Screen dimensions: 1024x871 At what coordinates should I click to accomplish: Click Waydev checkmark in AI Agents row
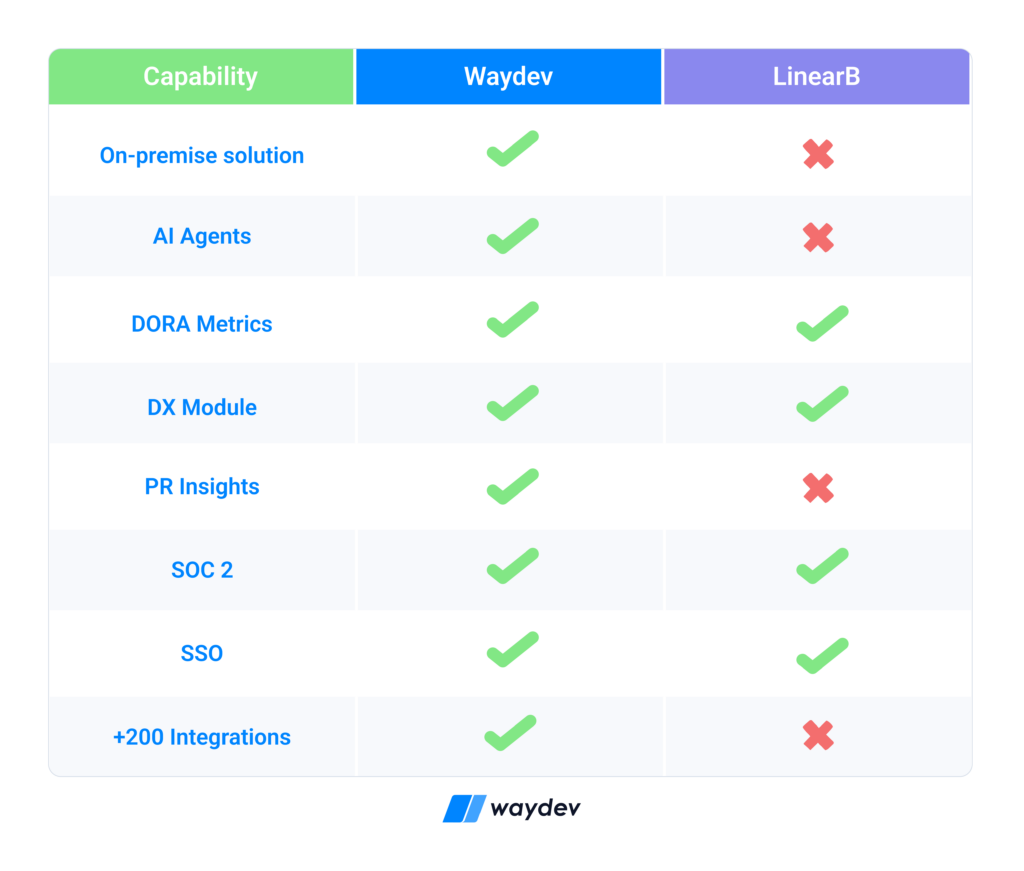(x=513, y=236)
